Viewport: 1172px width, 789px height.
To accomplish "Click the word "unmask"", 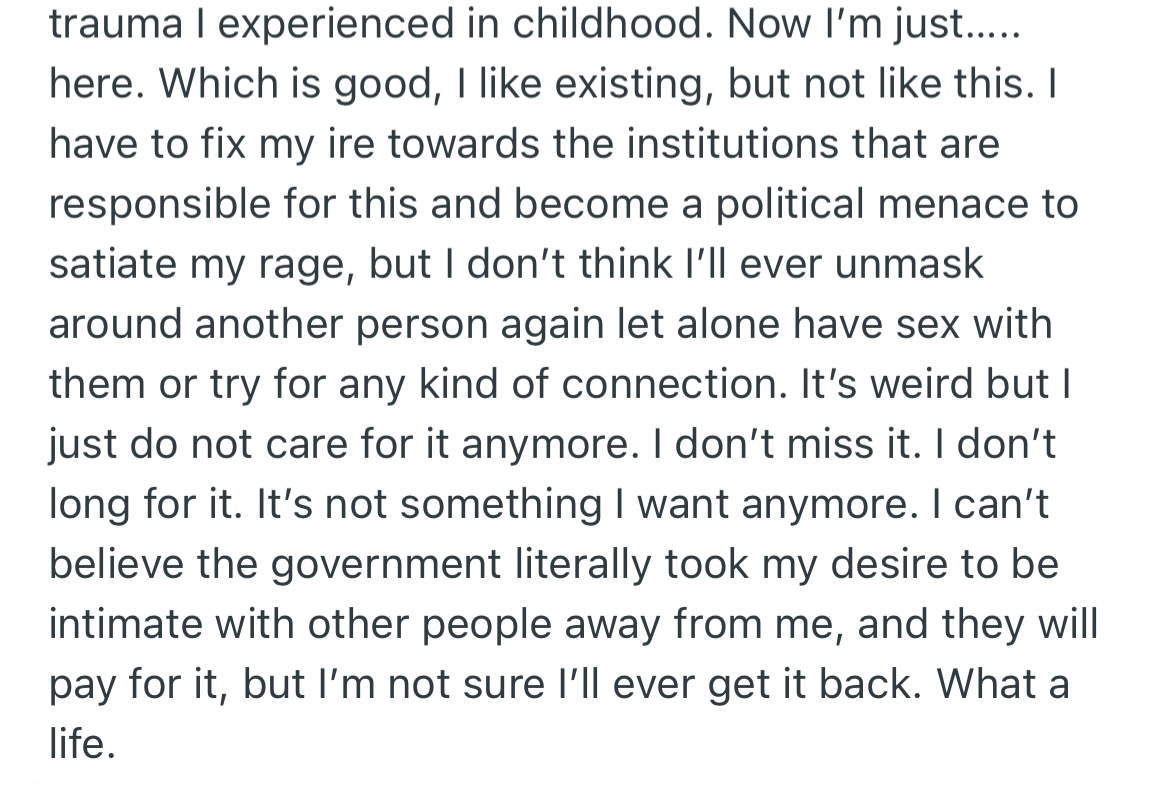I will [908, 264].
